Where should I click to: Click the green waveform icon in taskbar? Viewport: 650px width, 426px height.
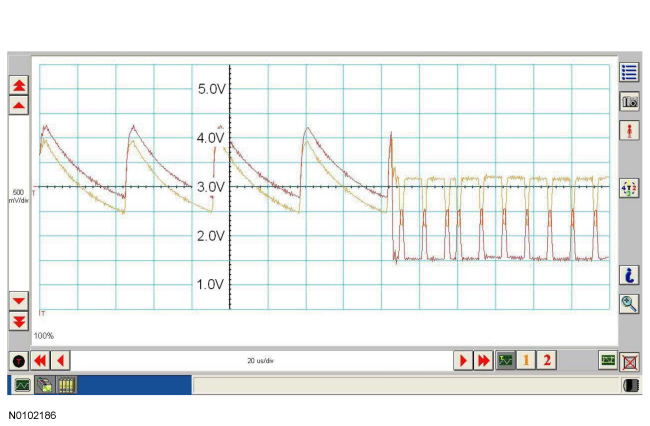[22, 385]
